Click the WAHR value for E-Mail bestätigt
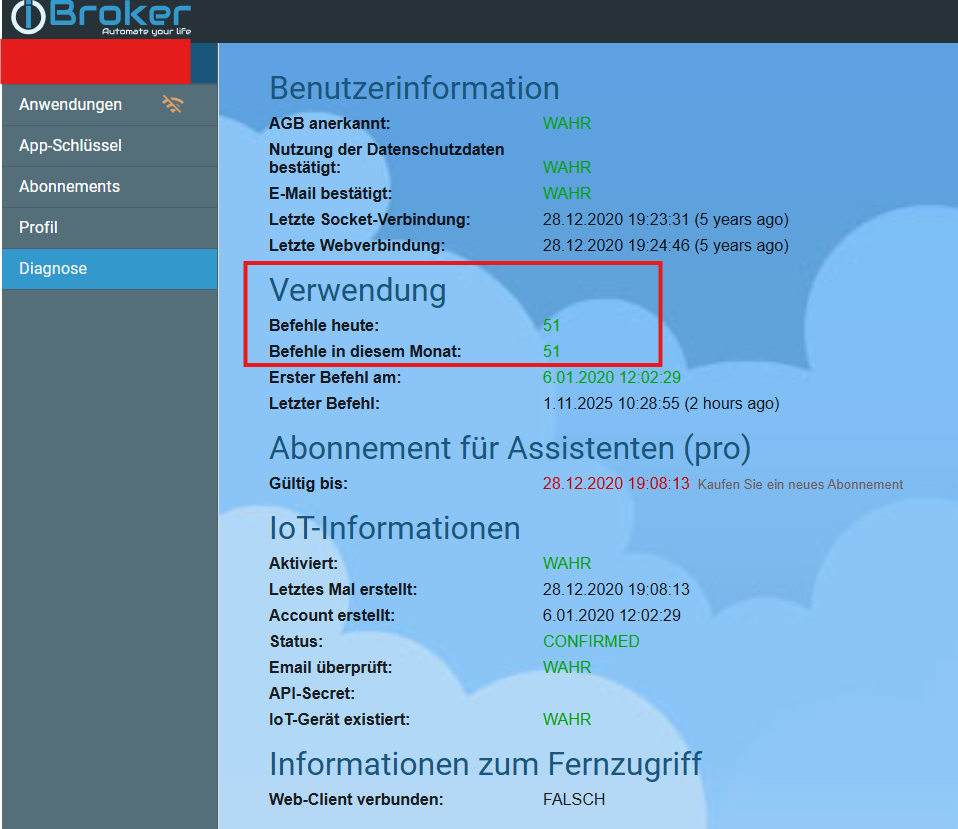This screenshot has height=829, width=958. click(566, 194)
